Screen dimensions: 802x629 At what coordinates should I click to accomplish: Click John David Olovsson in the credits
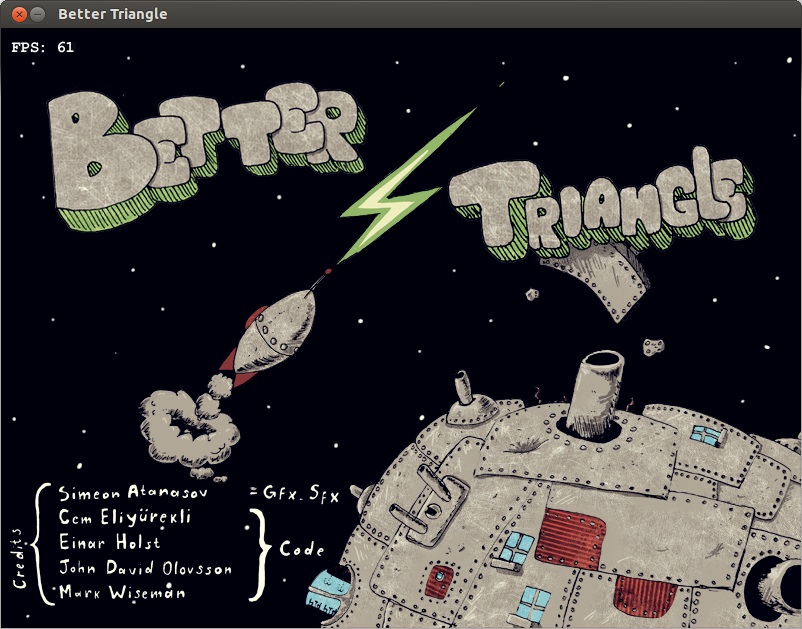(146, 568)
